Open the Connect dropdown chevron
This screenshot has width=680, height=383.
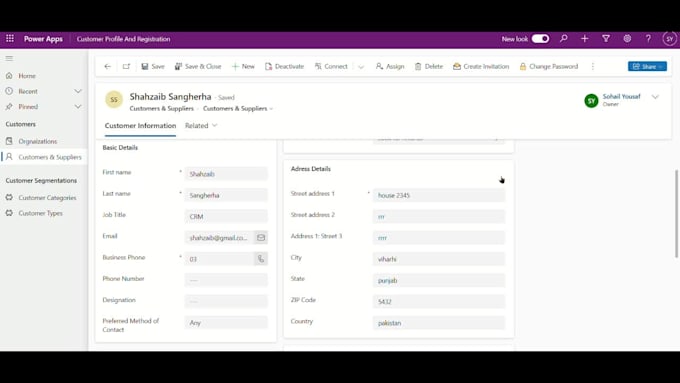tap(361, 67)
